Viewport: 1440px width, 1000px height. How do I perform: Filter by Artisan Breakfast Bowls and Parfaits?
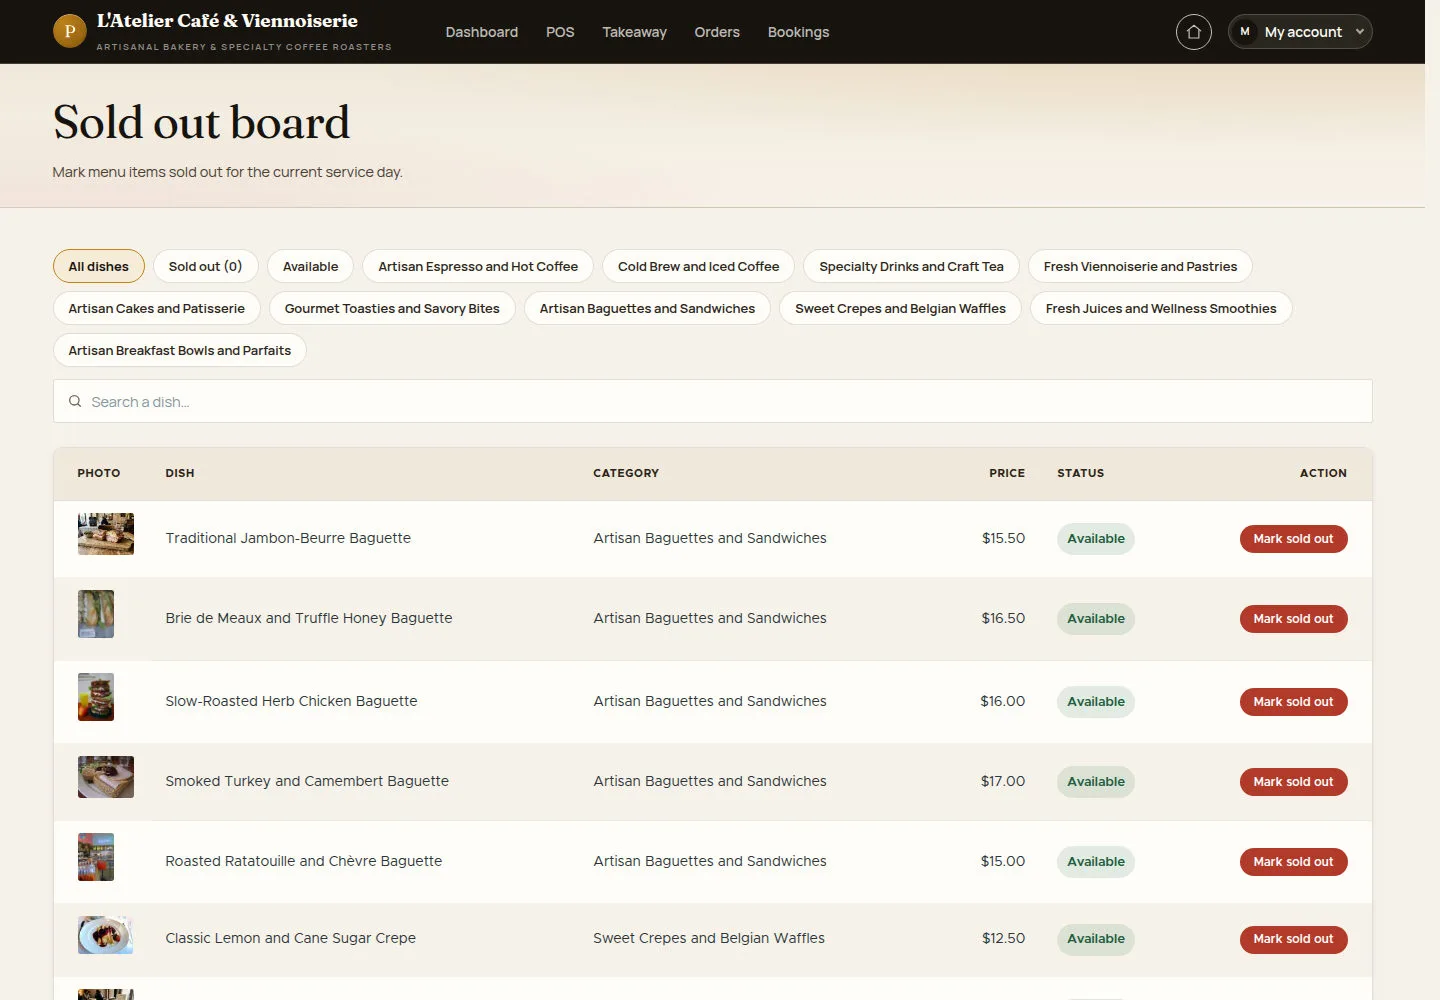pyautogui.click(x=180, y=350)
